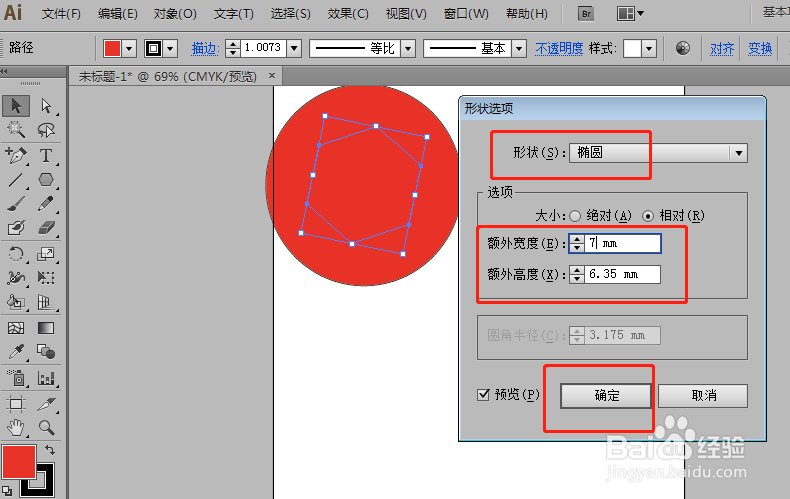Select the Direct Selection (white arrow) tool
This screenshot has height=499, width=790.
46,106
